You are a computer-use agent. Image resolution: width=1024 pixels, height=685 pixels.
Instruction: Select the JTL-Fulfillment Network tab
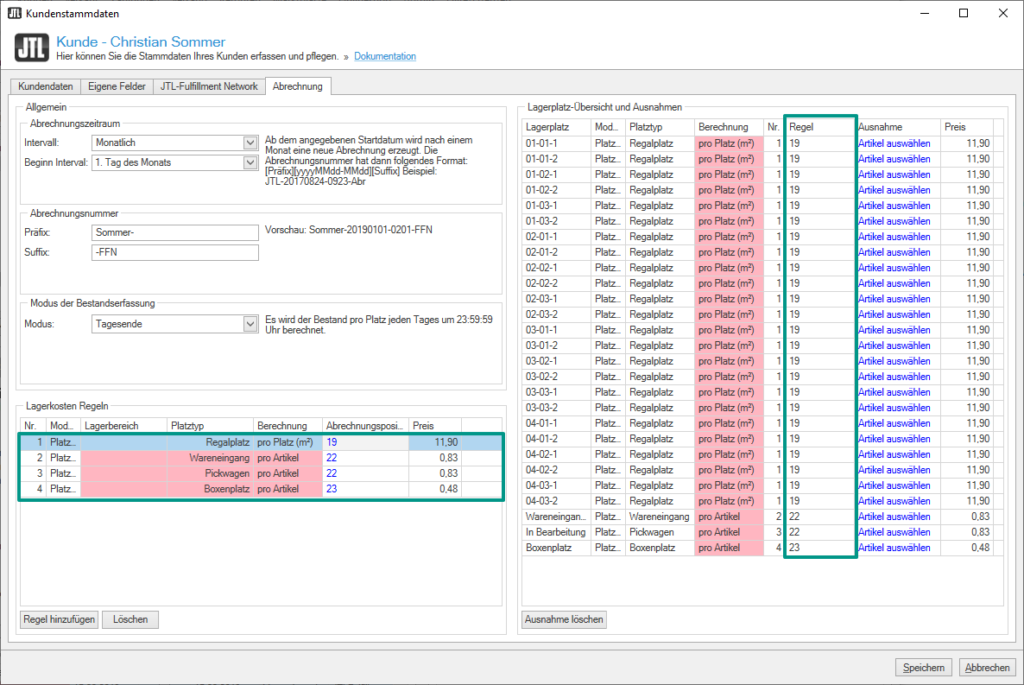[x=210, y=87]
